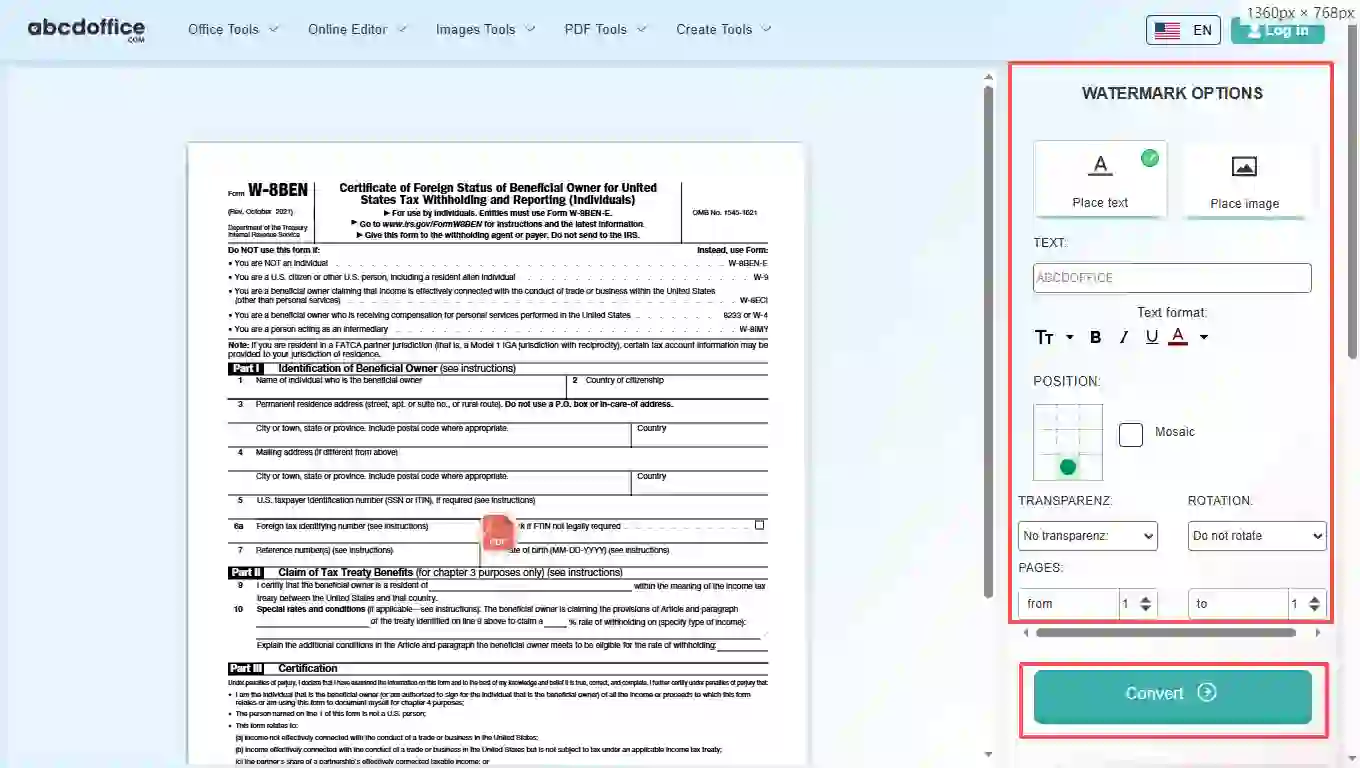Viewport: 1360px width, 768px height.
Task: Open the Office Tools menu
Action: pyautogui.click(x=233, y=29)
